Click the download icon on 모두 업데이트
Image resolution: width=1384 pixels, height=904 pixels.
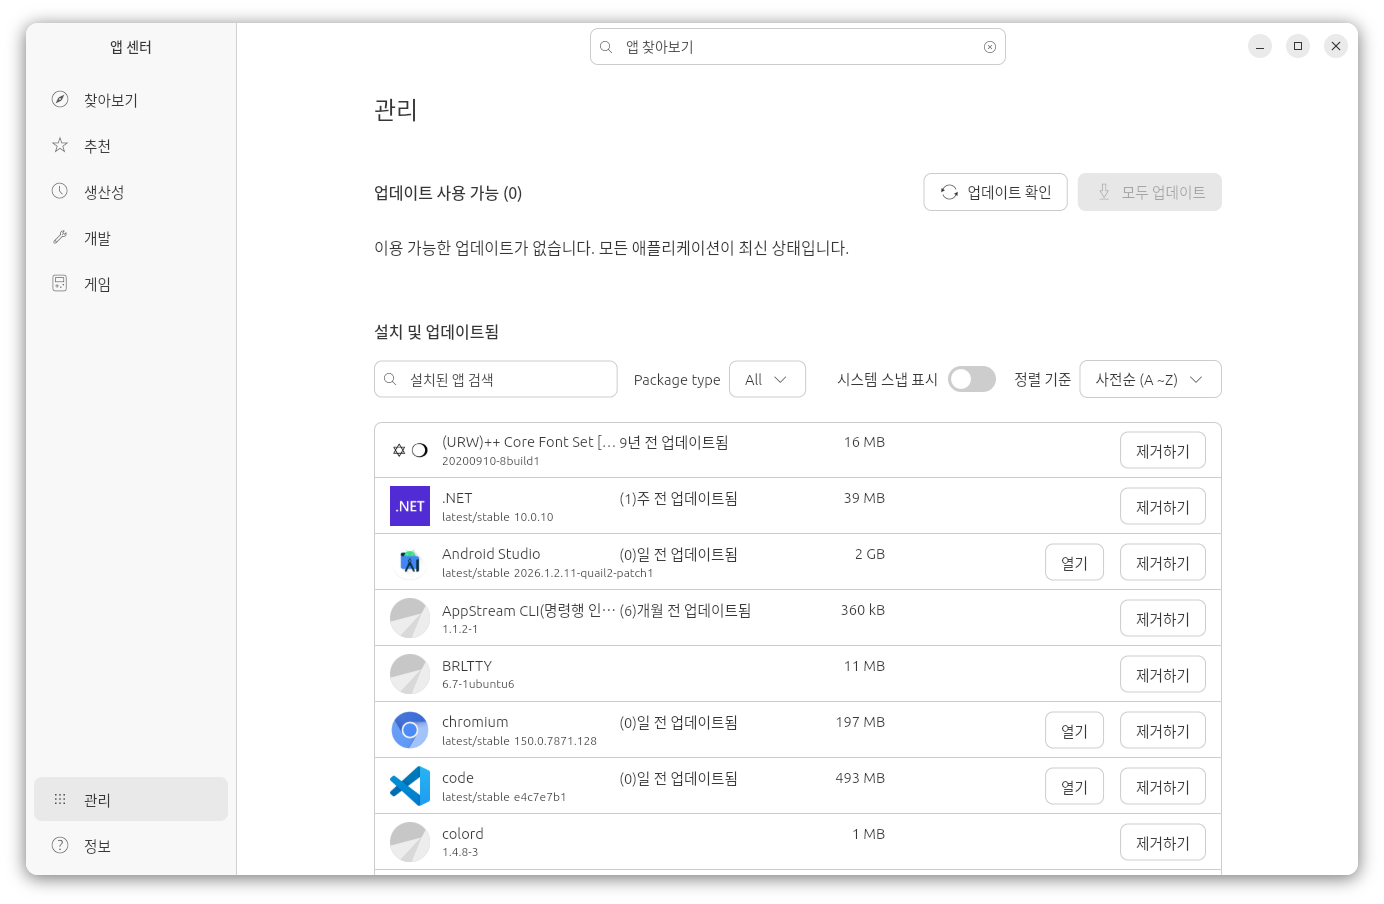(x=1104, y=192)
